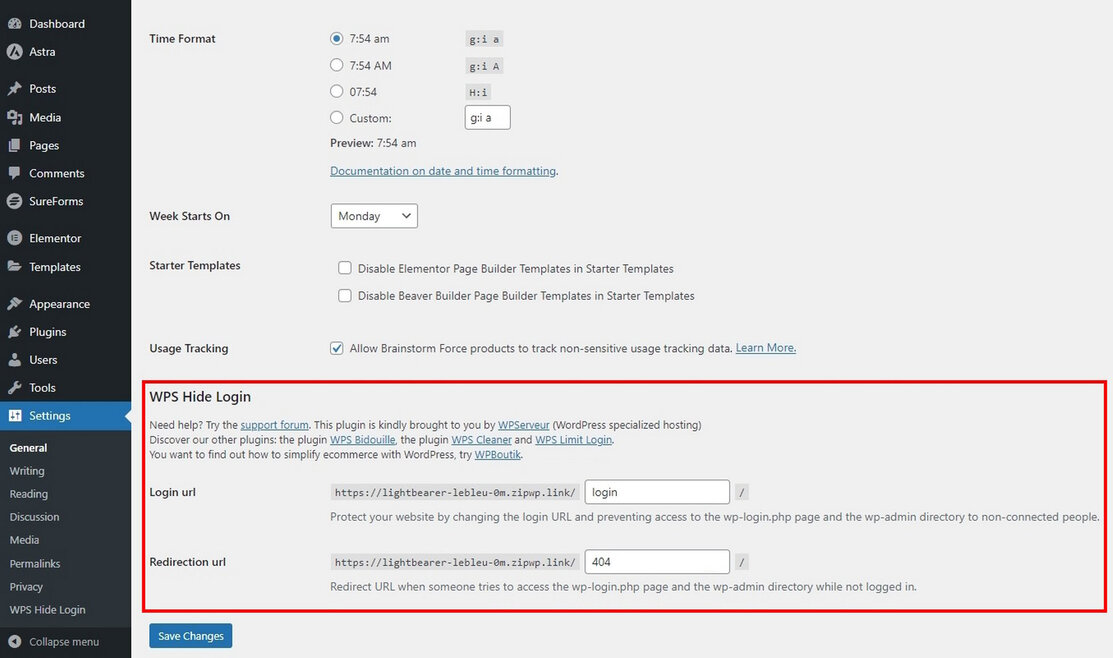Click the Templates folder icon

(14, 267)
